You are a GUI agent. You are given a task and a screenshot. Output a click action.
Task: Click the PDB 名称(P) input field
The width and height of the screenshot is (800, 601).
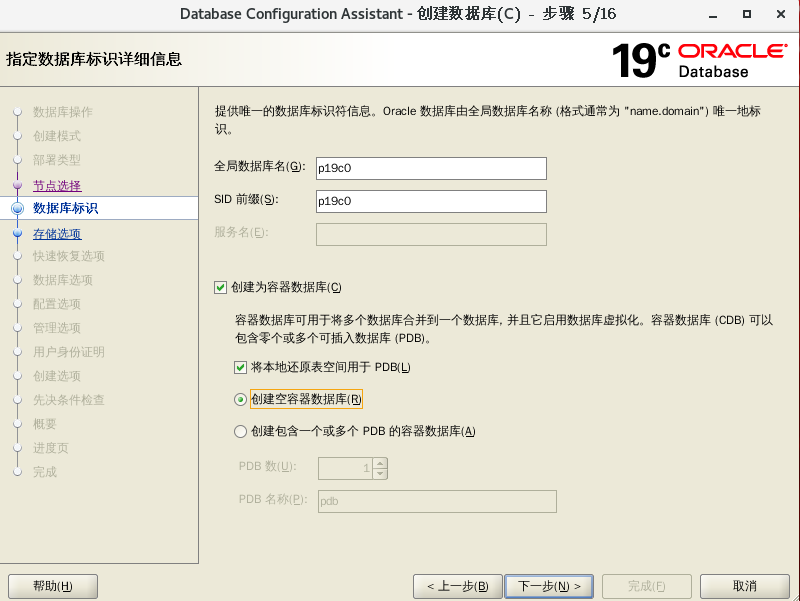pyautogui.click(x=437, y=502)
